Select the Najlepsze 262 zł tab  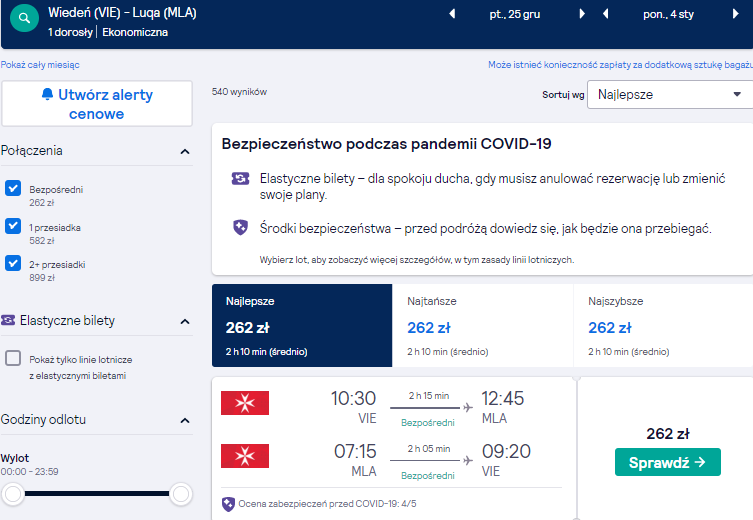click(x=302, y=326)
